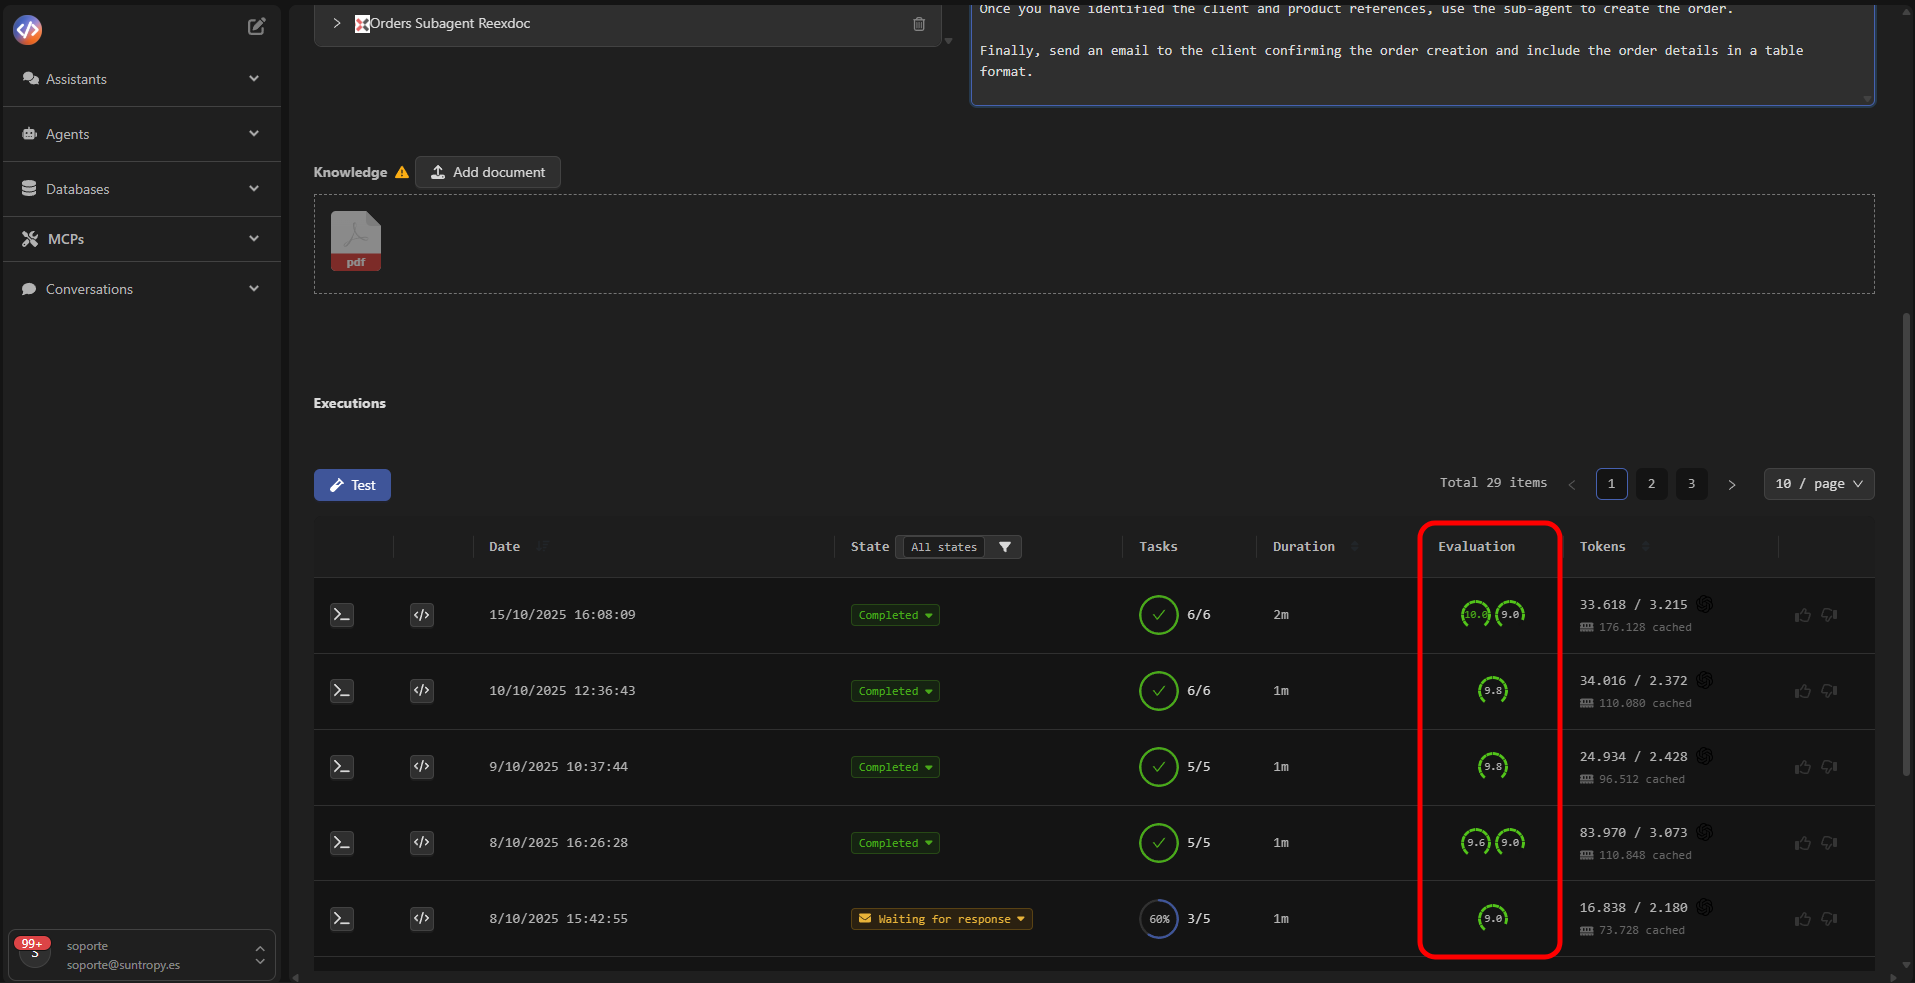Open terminal log for 8/10/2025 15:42:55 execution
The image size is (1915, 983).
(342, 919)
